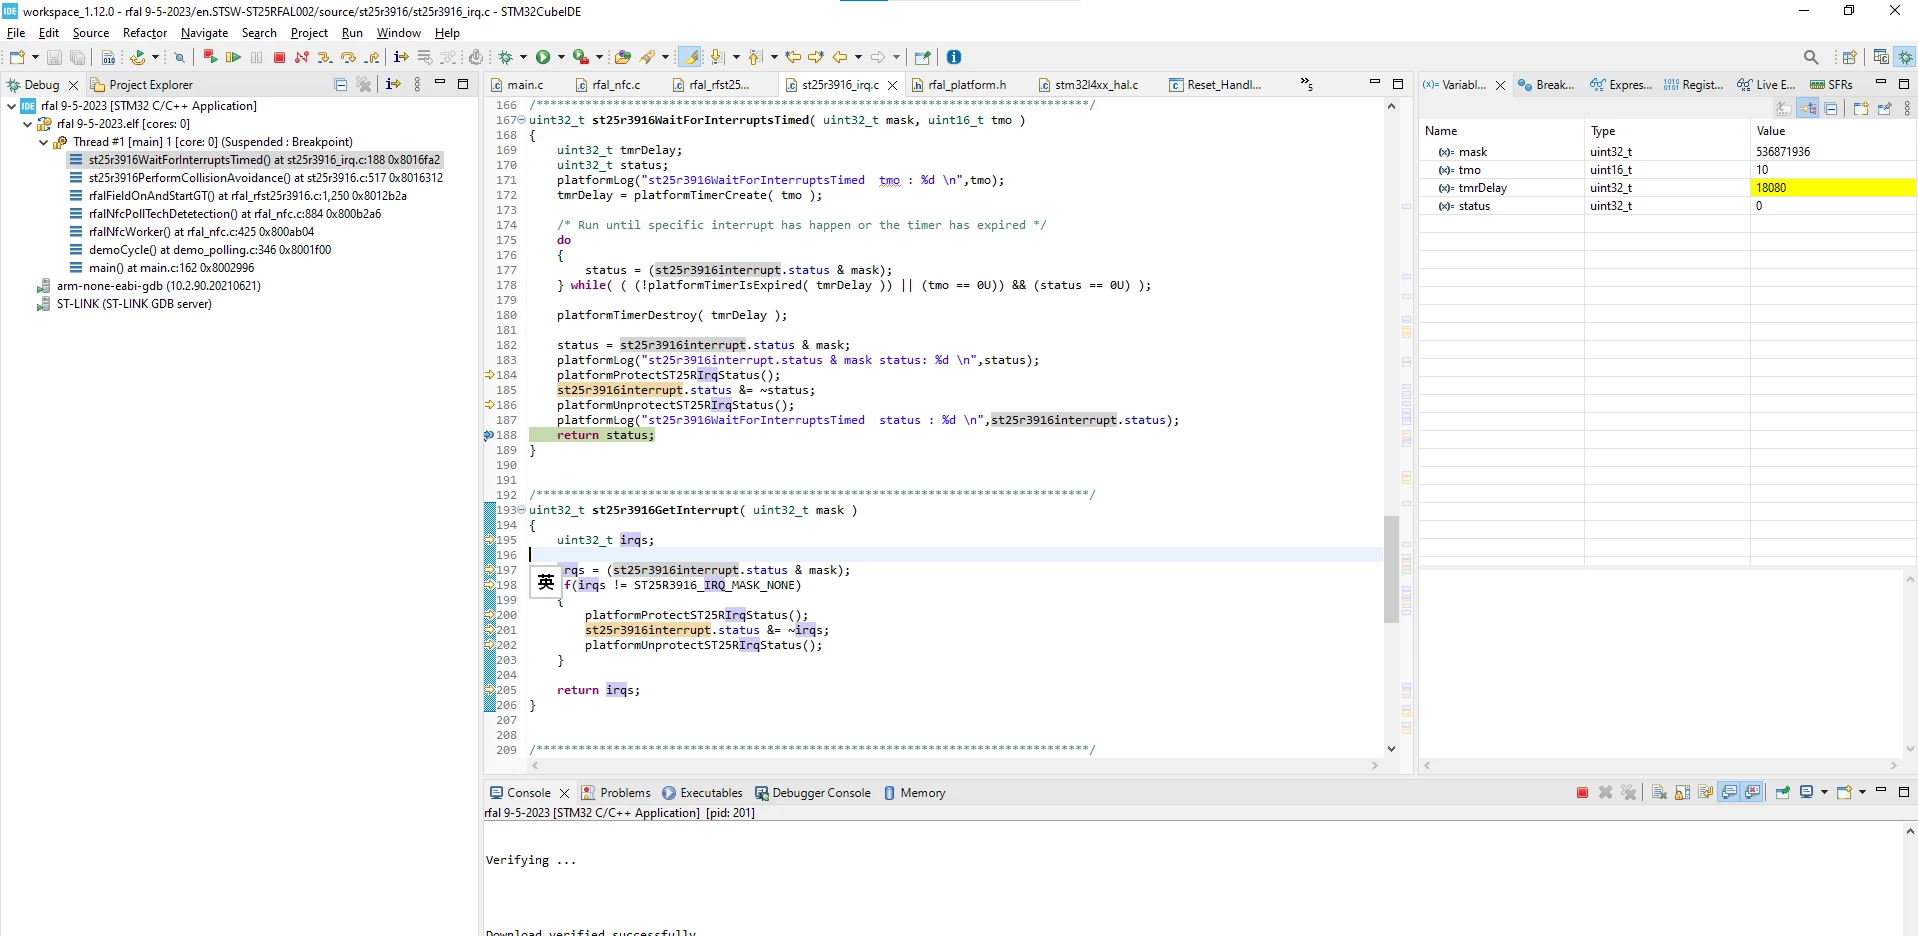Switch to rfal_platform.h editor tab

pos(959,85)
